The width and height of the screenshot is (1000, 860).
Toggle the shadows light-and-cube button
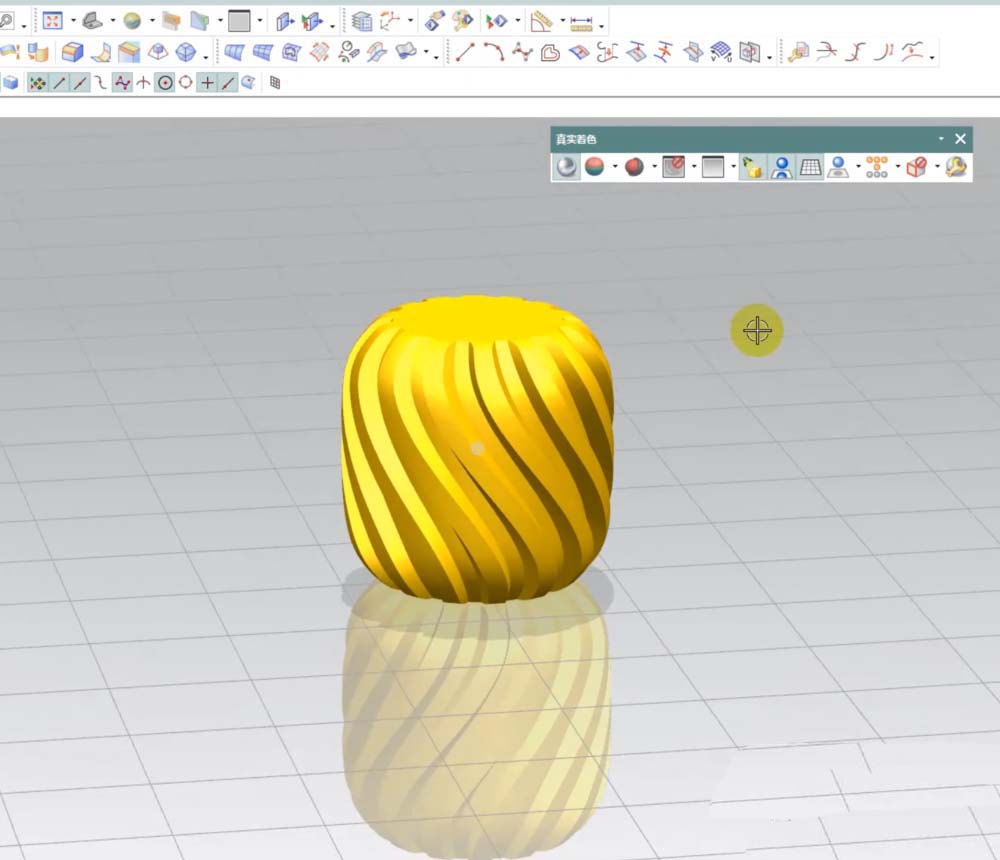click(753, 167)
